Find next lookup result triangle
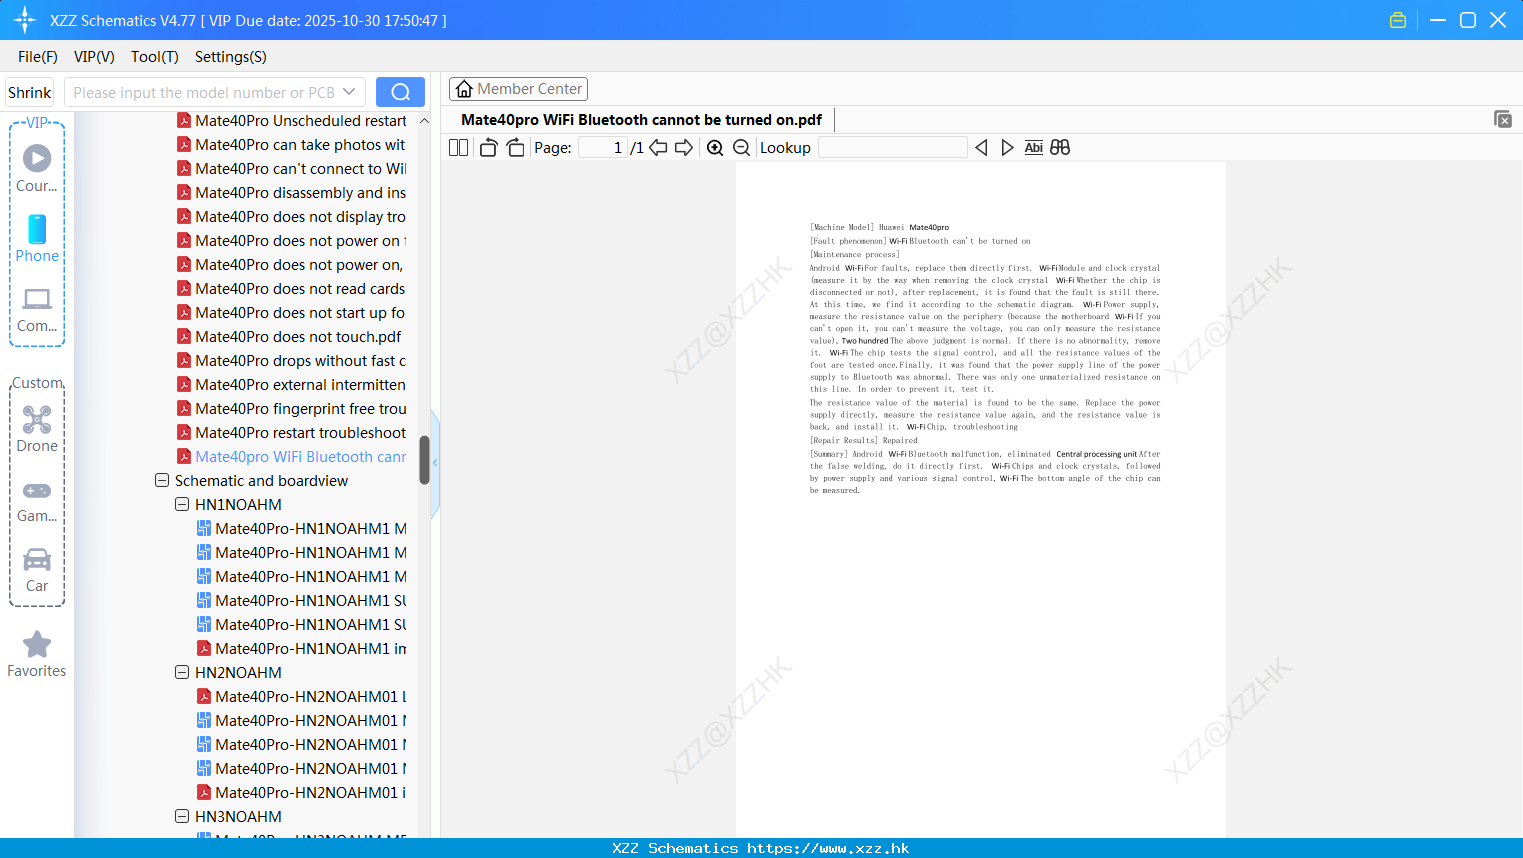The image size is (1523, 858). 1007,148
